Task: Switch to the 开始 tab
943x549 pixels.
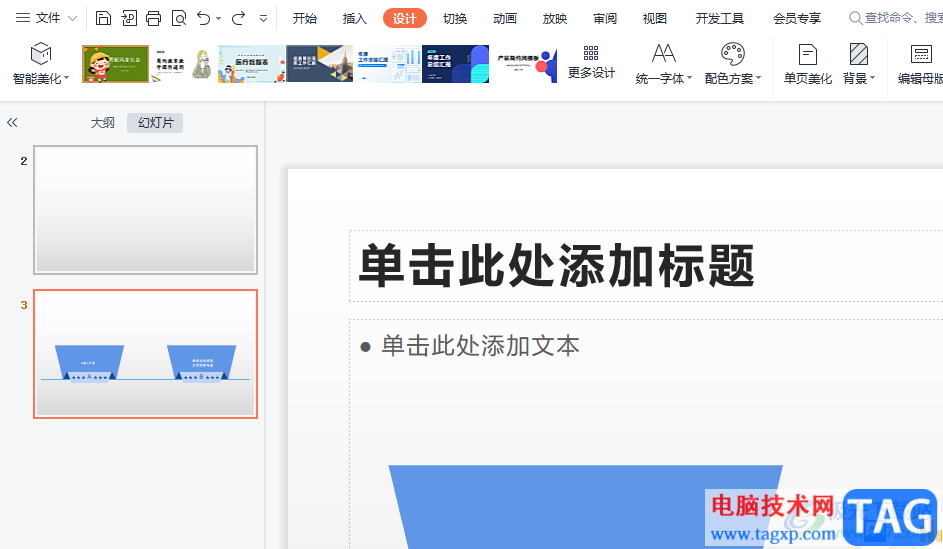Action: pos(305,19)
